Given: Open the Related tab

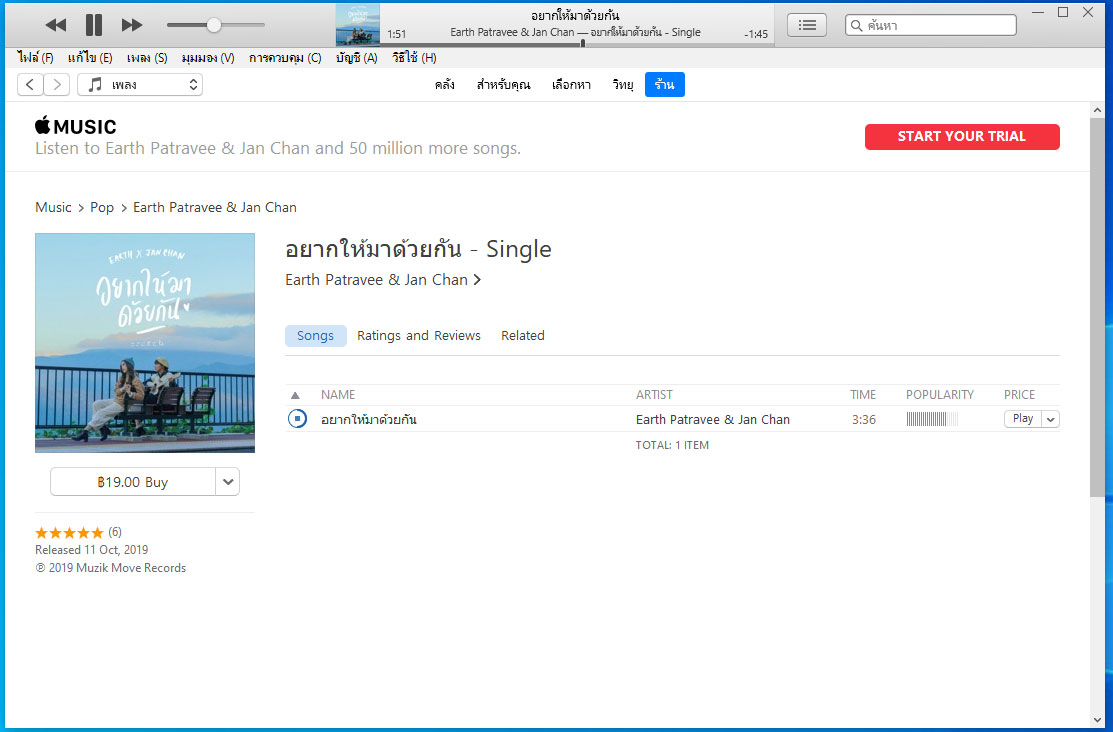Looking at the screenshot, I should click(522, 336).
